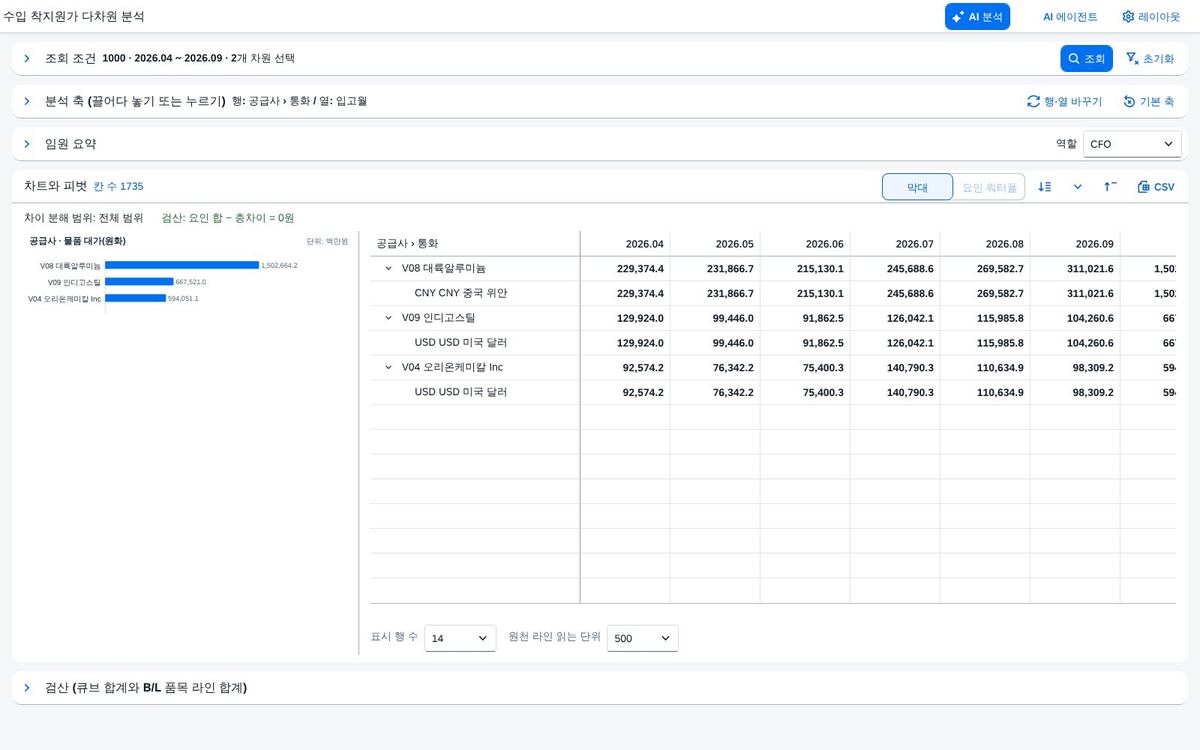Click the 1,502,664.2 chart value label
Screen dimensions: 1200x750
(x=279, y=265)
